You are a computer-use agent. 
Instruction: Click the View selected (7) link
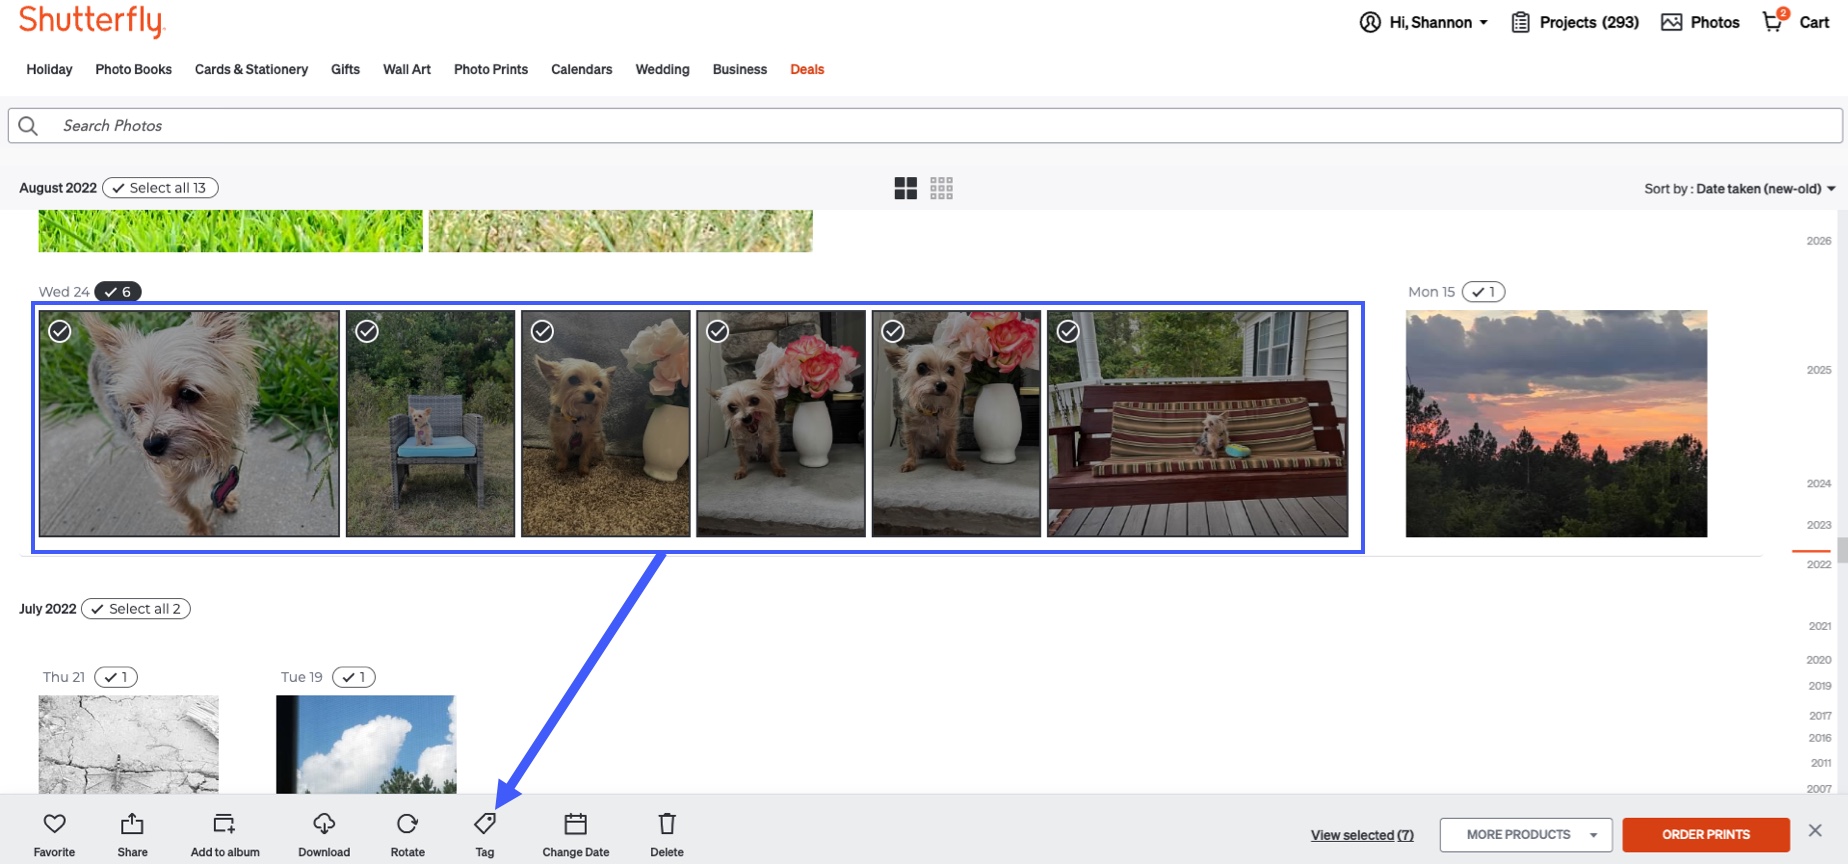point(1362,835)
